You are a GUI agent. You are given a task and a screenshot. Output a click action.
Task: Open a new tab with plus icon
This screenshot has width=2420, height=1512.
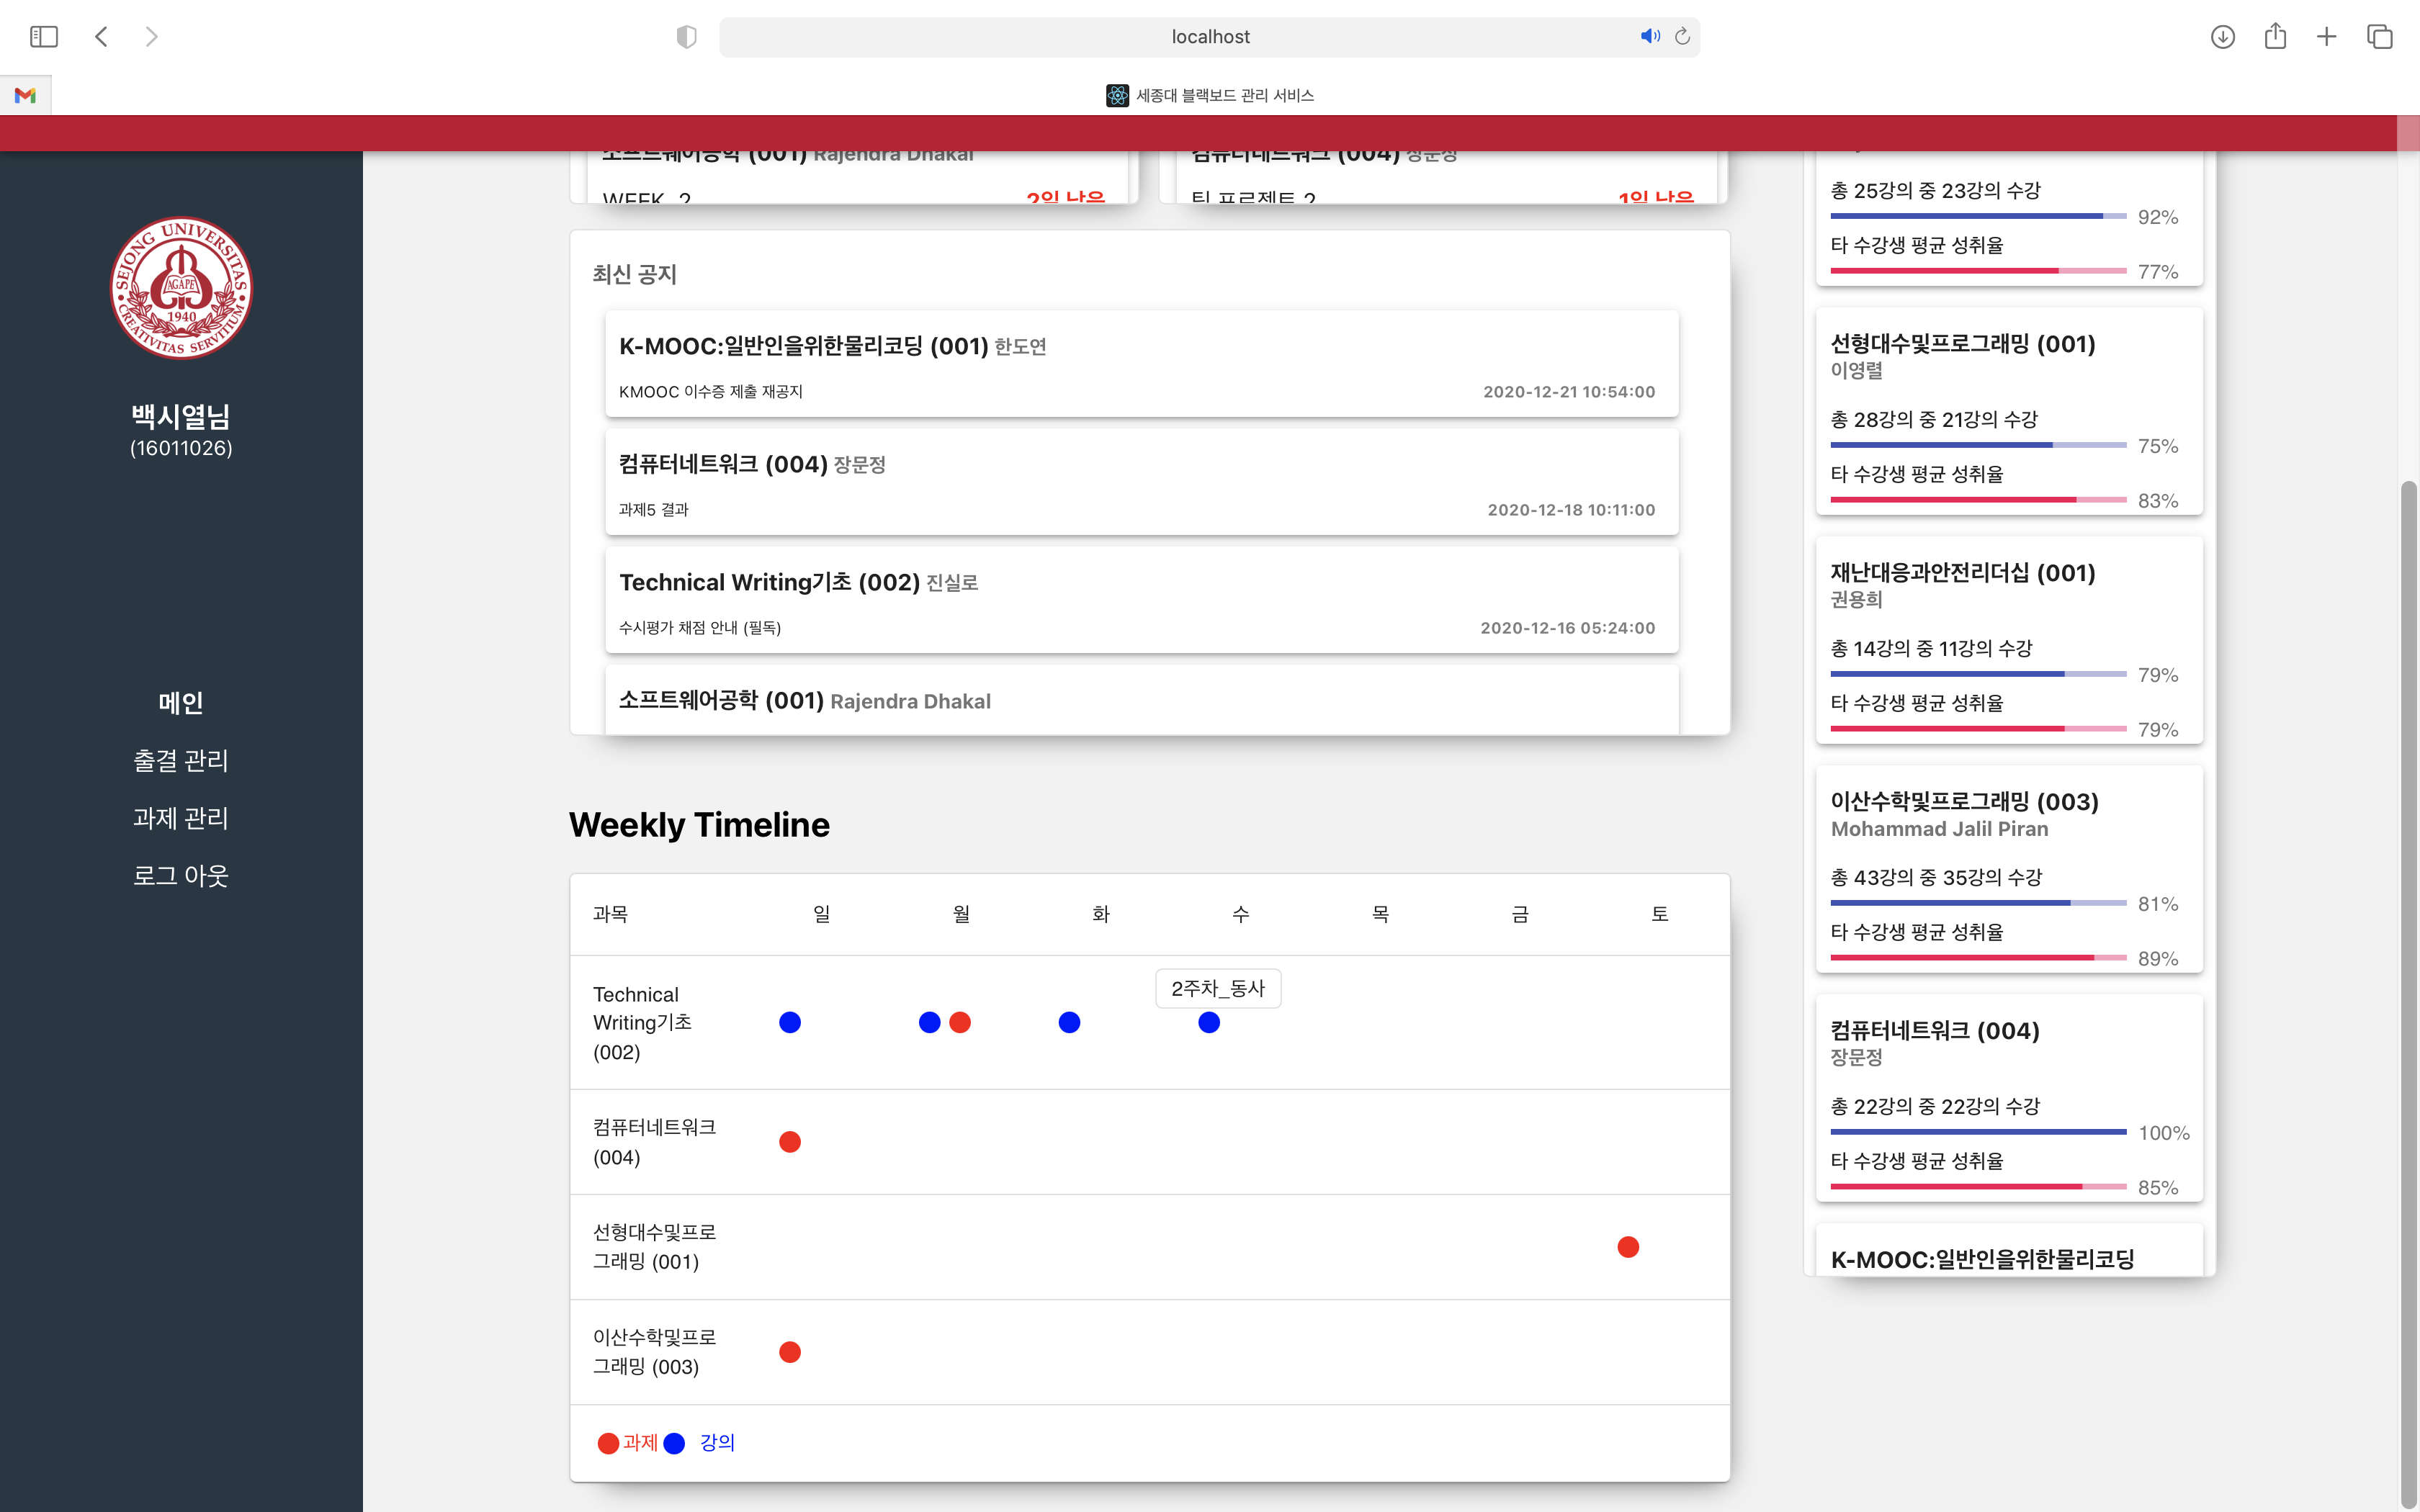tap(2327, 37)
